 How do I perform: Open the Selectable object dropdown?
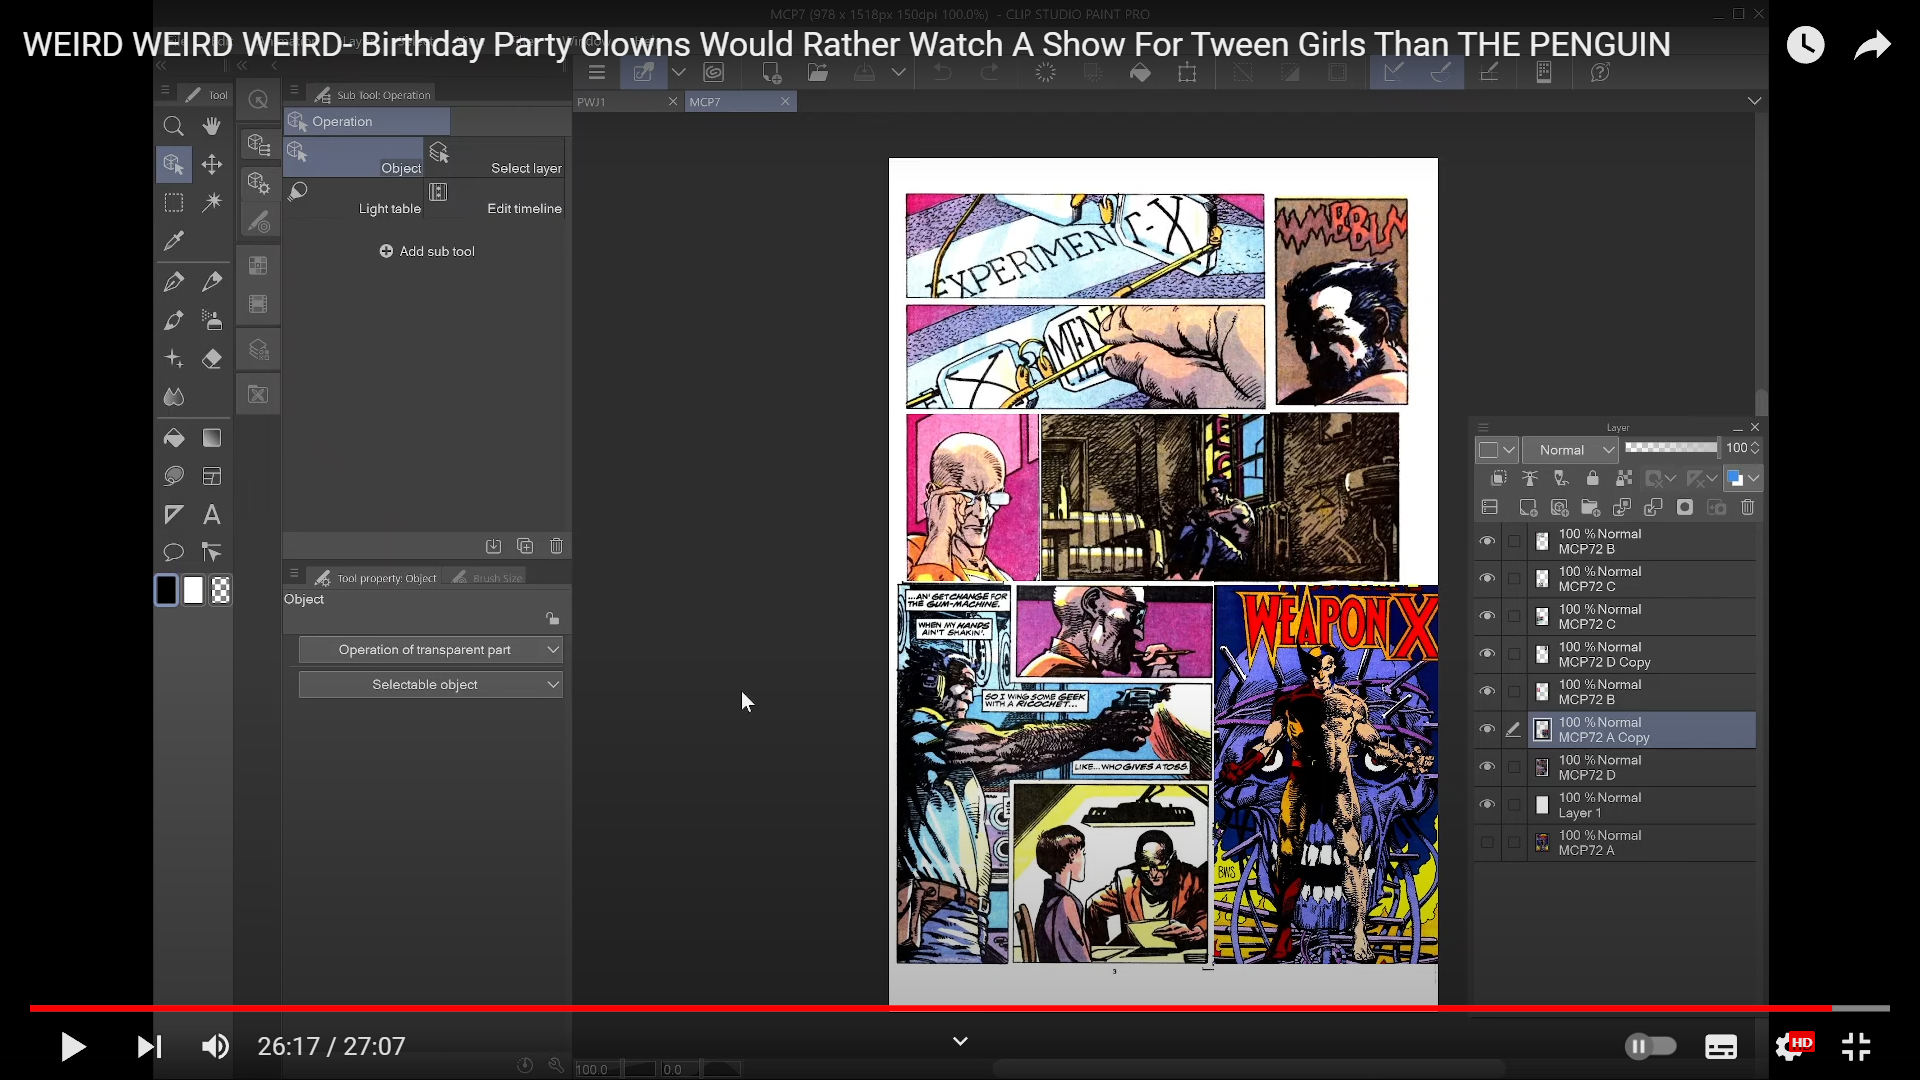click(x=431, y=685)
